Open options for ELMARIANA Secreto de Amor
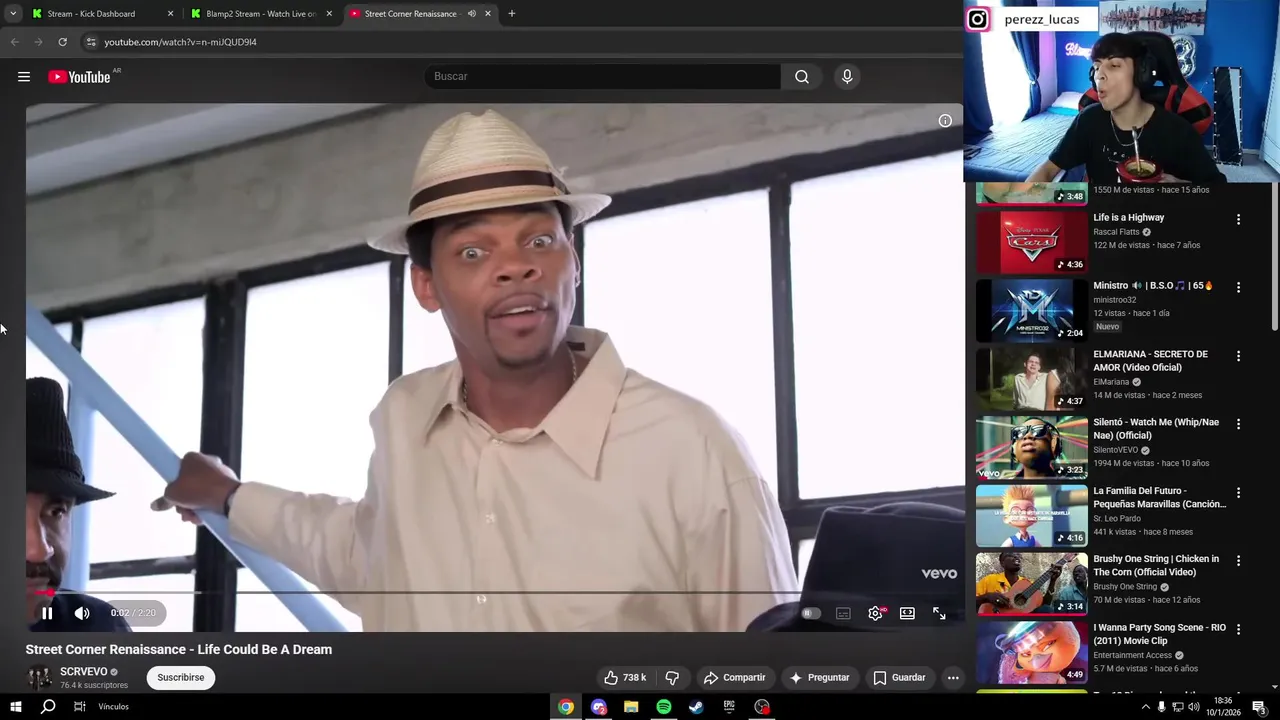This screenshot has height=720, width=1280. point(1238,356)
